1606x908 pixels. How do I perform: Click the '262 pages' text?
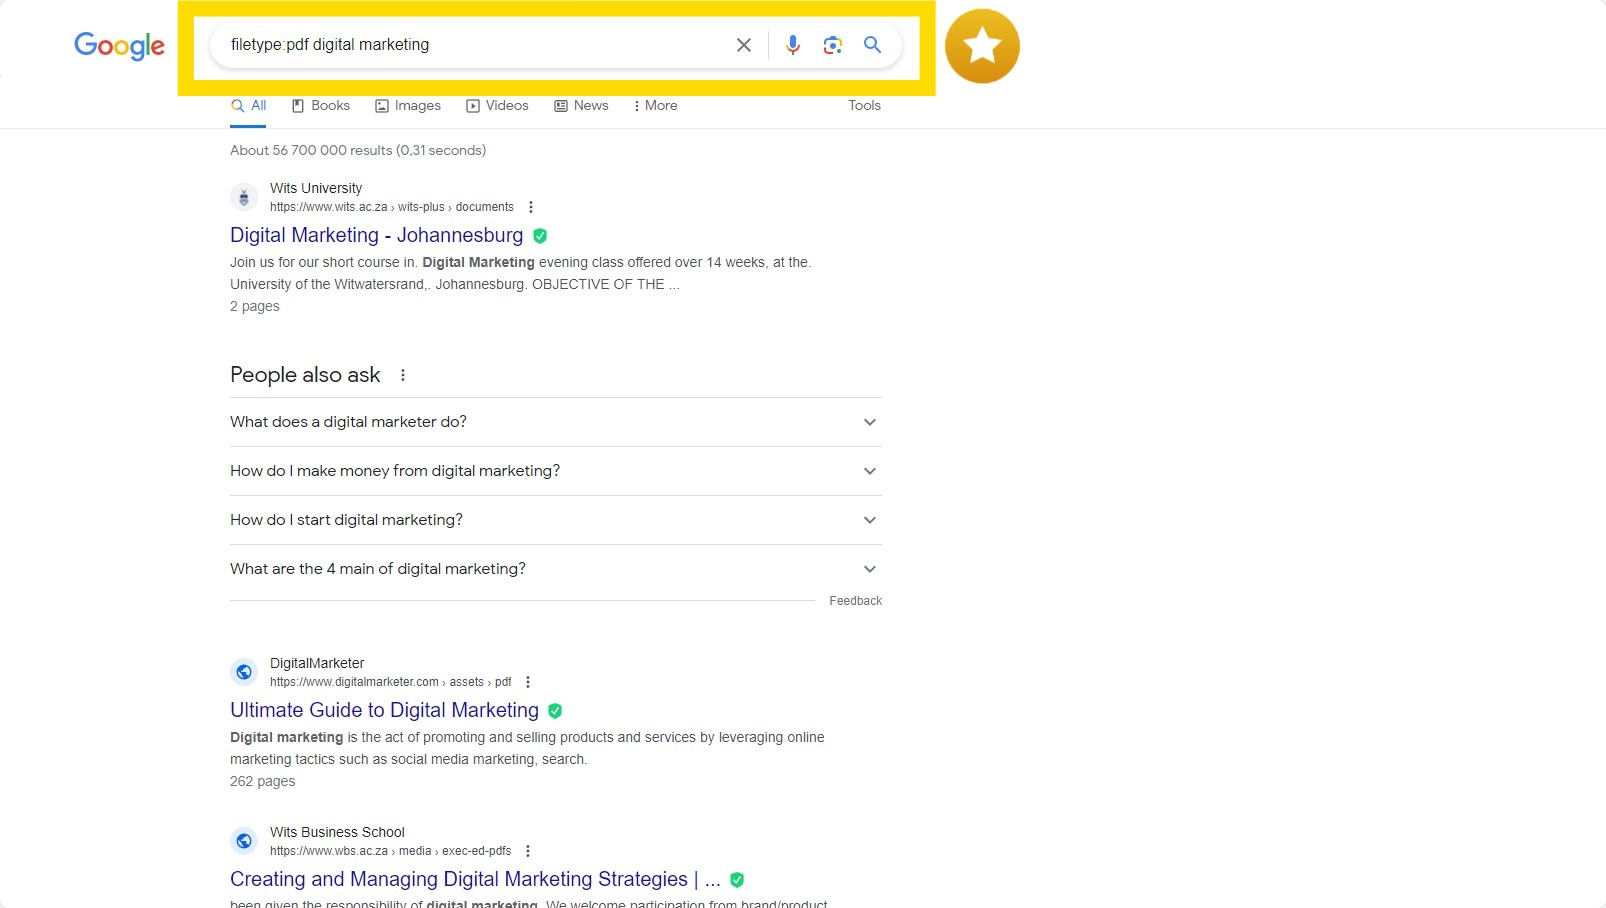click(263, 782)
